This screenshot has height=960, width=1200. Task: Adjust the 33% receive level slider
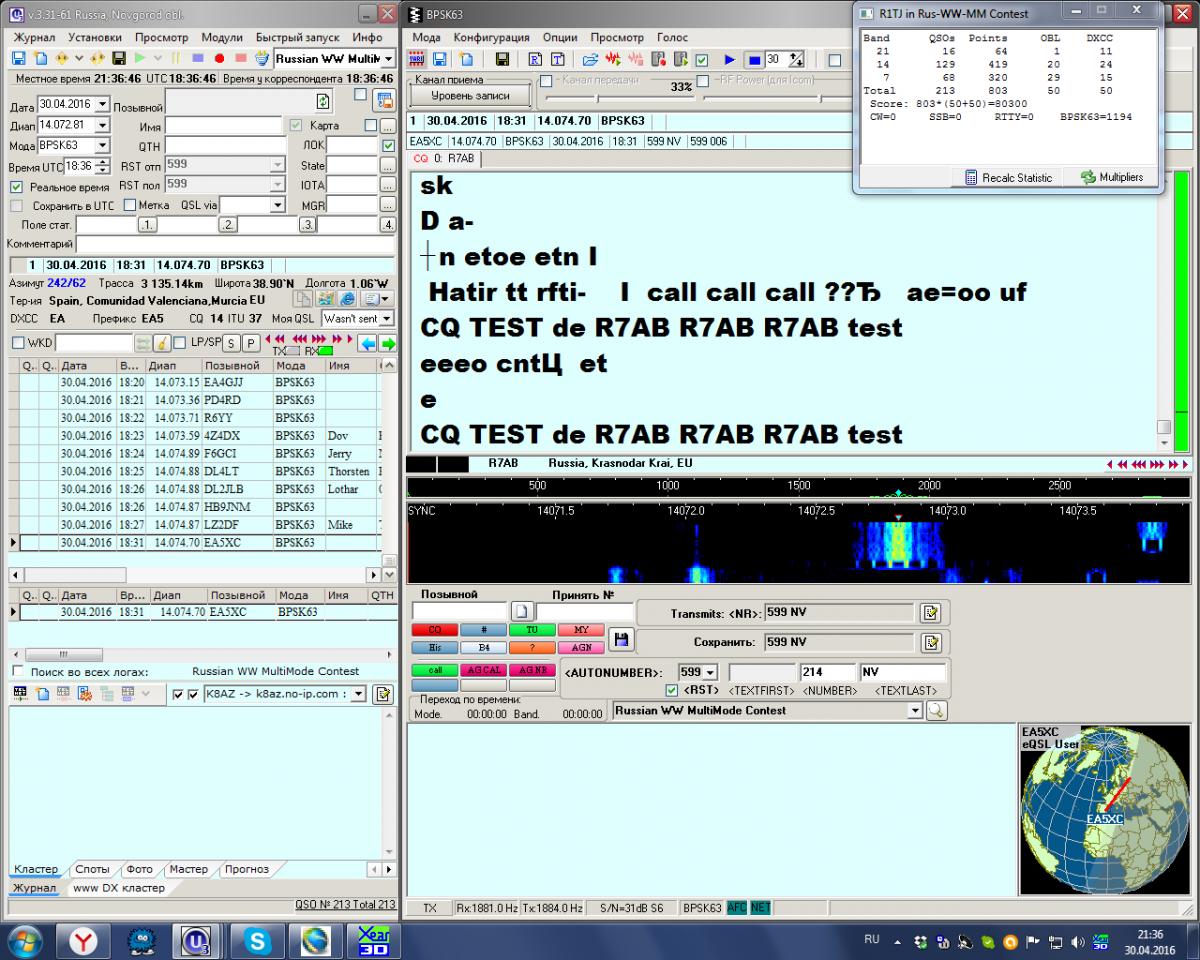[x=597, y=99]
